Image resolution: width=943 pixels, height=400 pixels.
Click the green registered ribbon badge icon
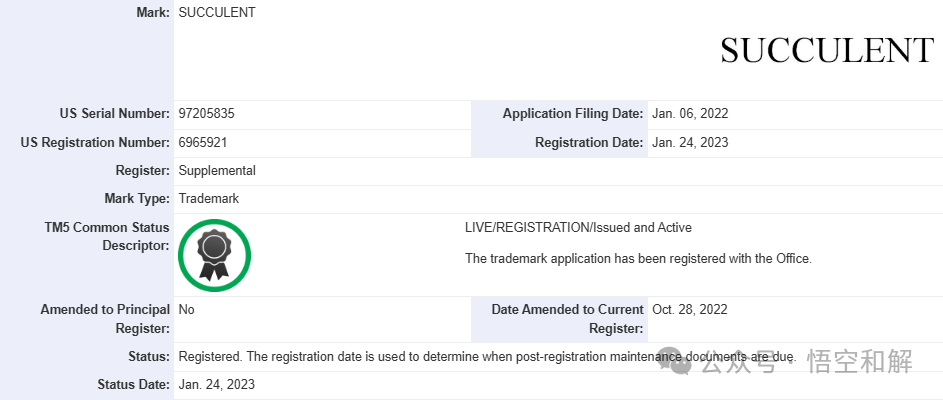214,255
